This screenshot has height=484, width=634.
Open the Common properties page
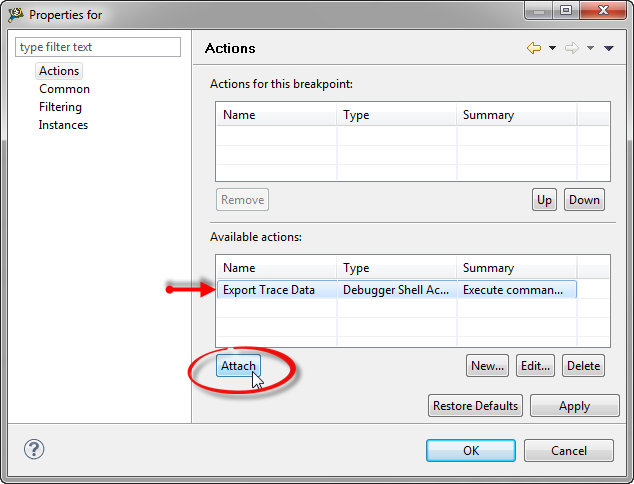[x=64, y=89]
